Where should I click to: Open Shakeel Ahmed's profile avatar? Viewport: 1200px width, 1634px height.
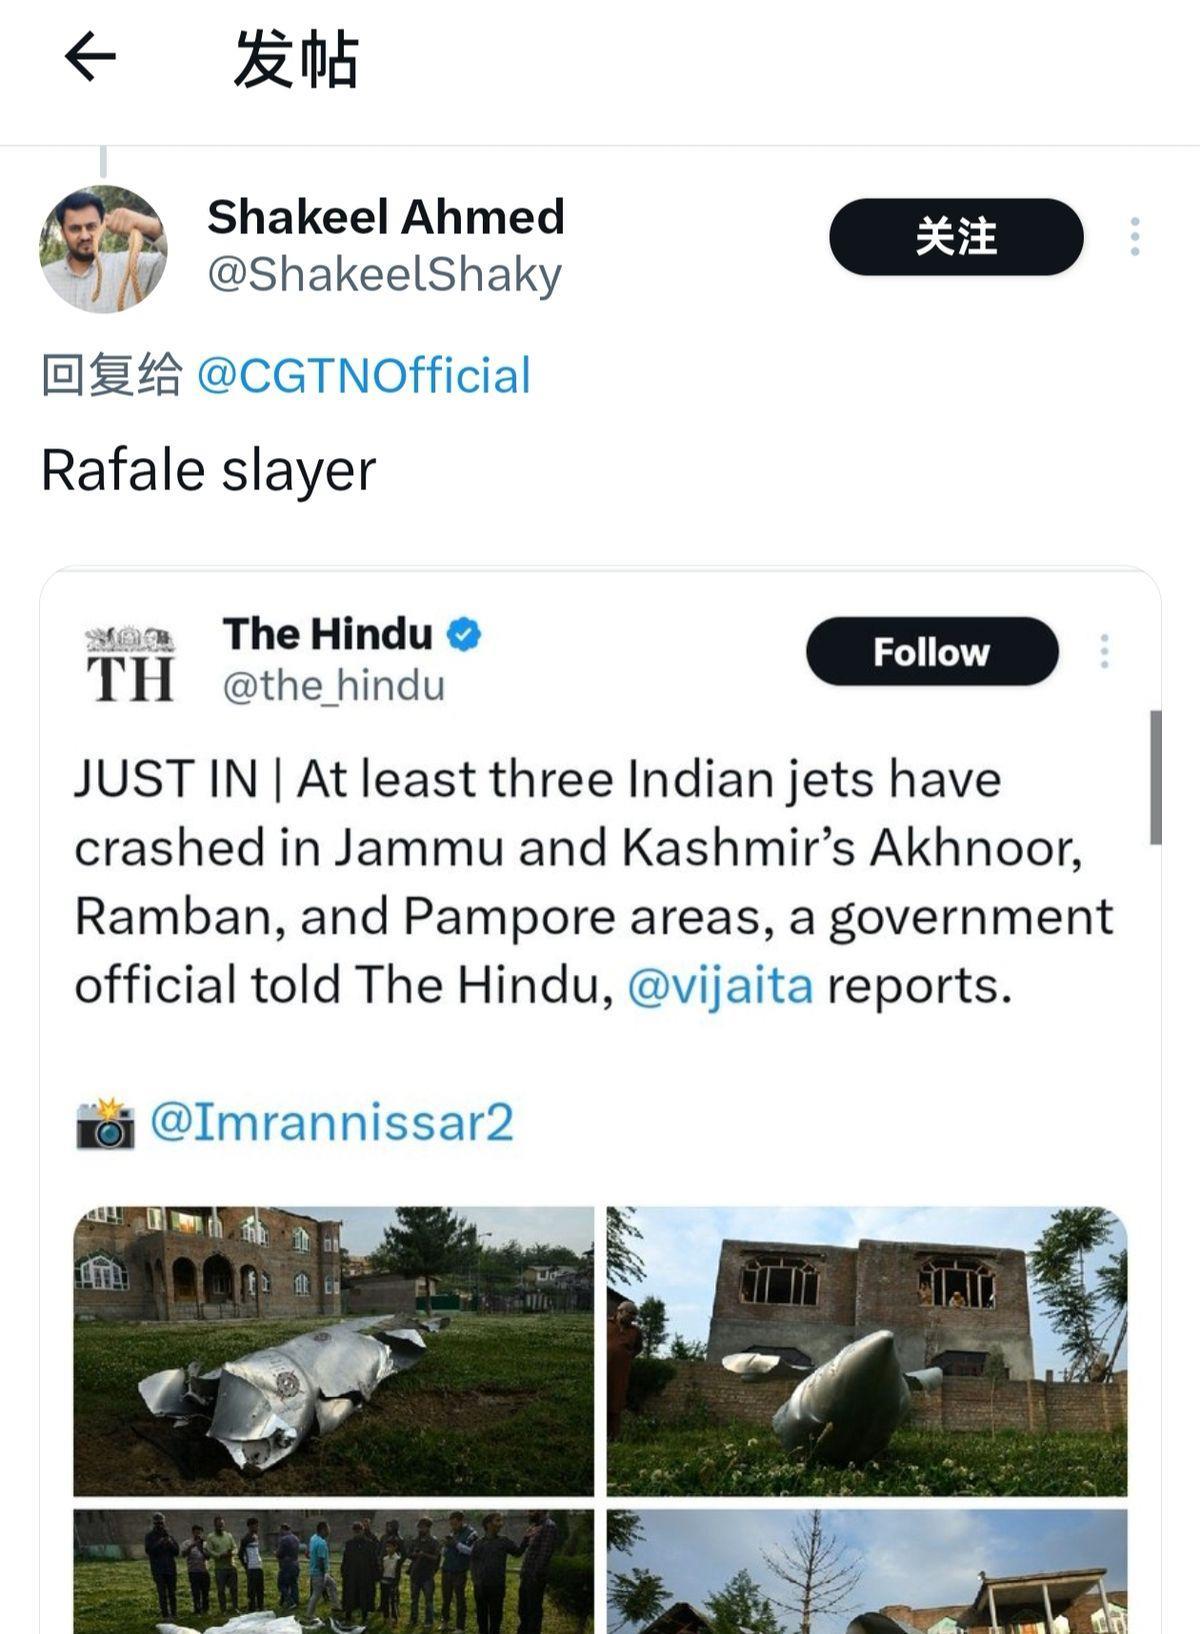(x=103, y=249)
